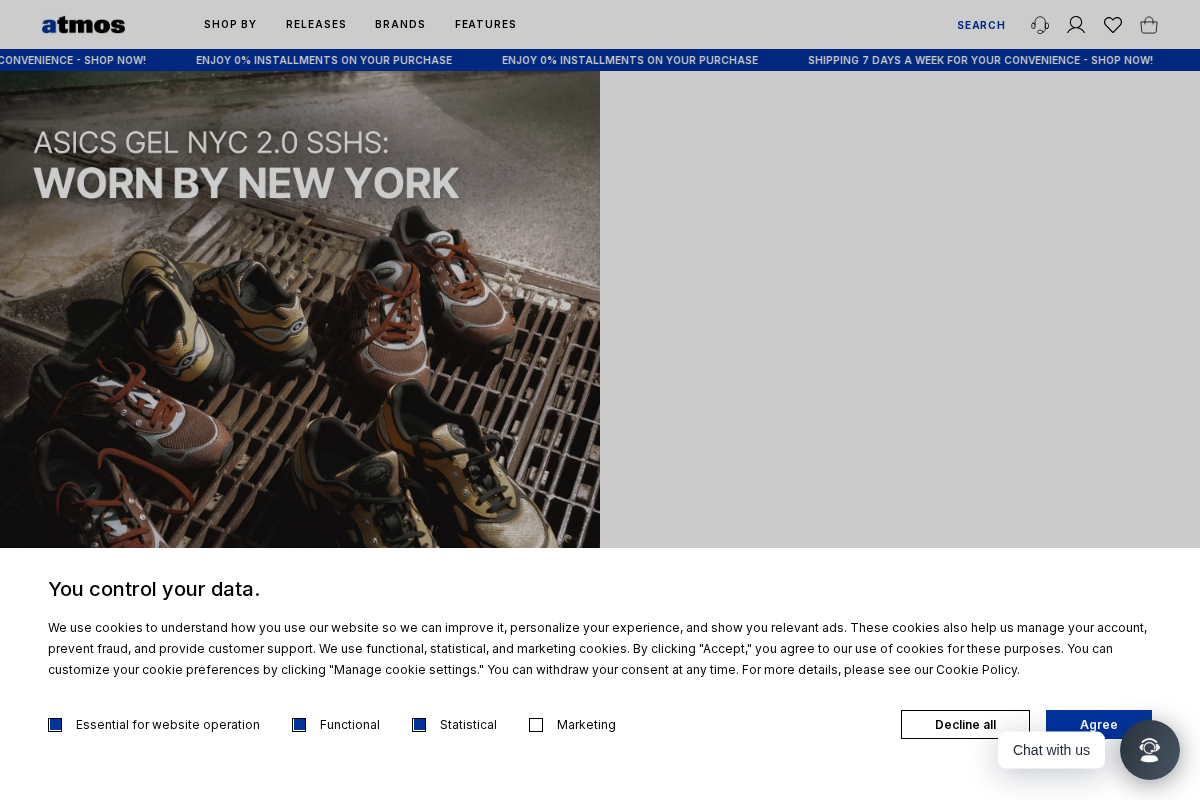Open the chat support bubble icon
The height and width of the screenshot is (800, 1200).
[x=1149, y=749]
